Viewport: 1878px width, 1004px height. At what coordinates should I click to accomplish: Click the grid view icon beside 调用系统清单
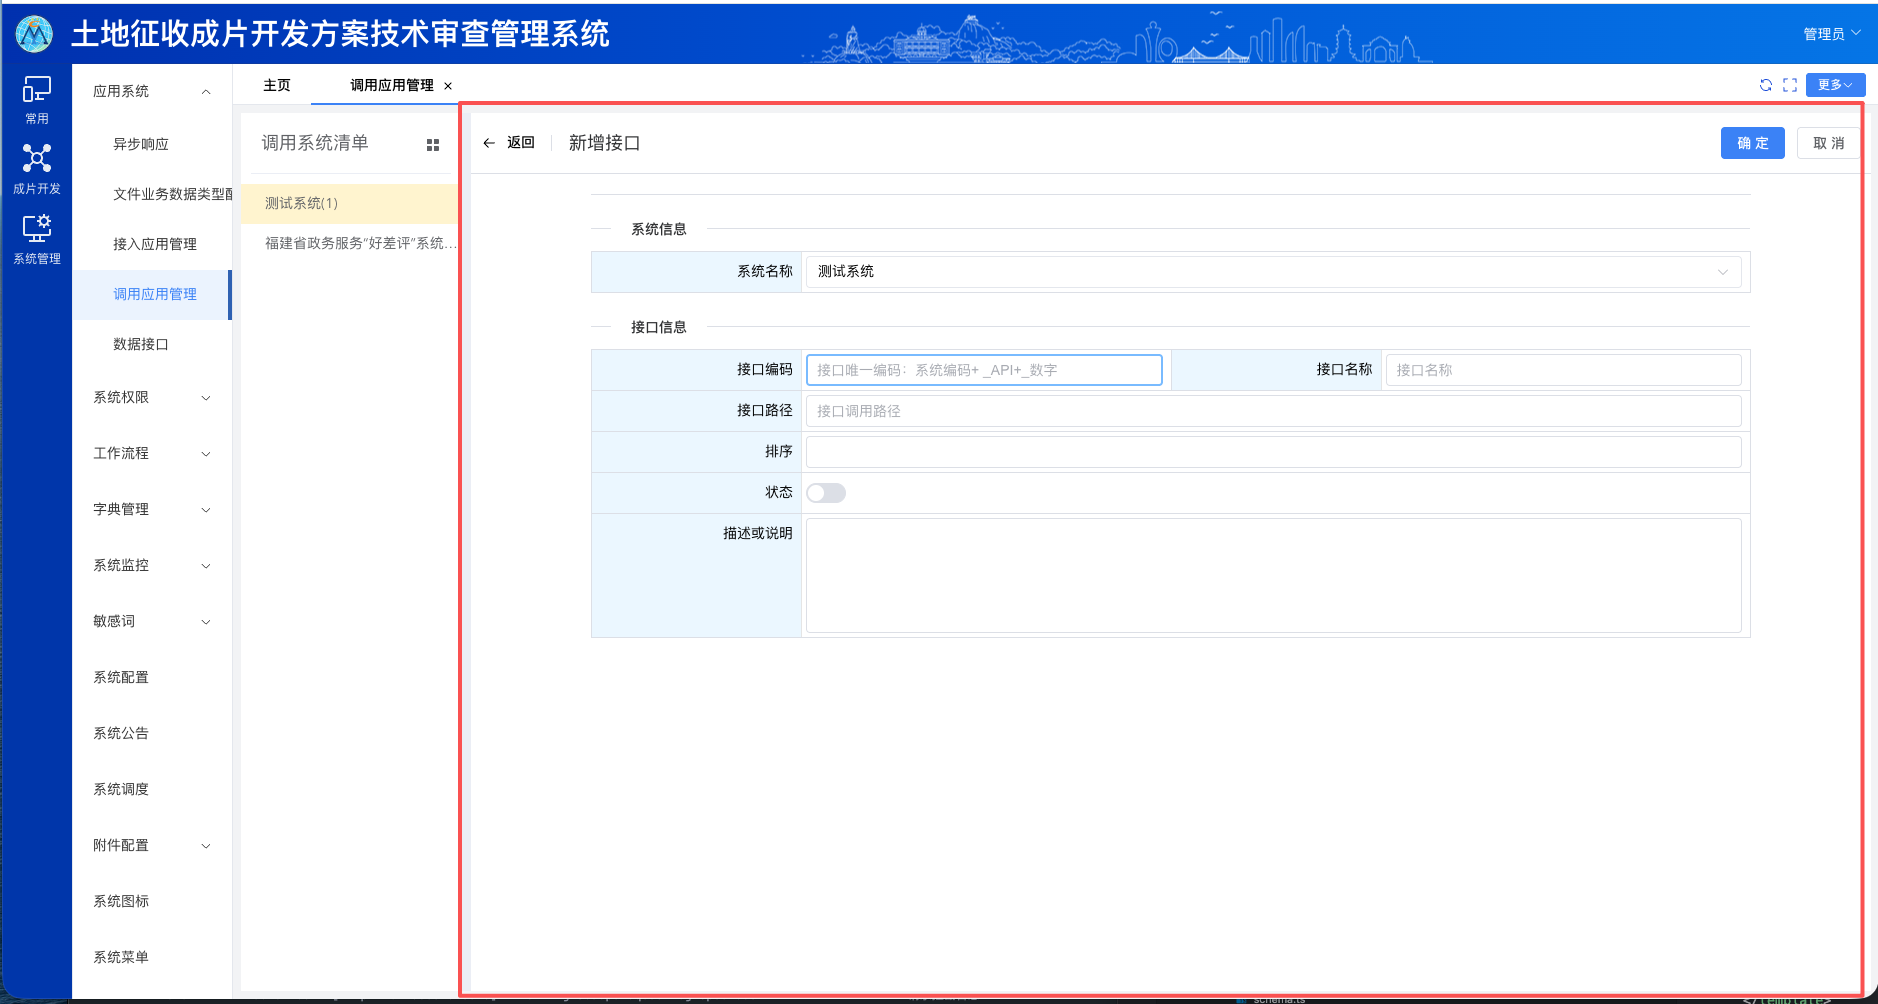434,144
